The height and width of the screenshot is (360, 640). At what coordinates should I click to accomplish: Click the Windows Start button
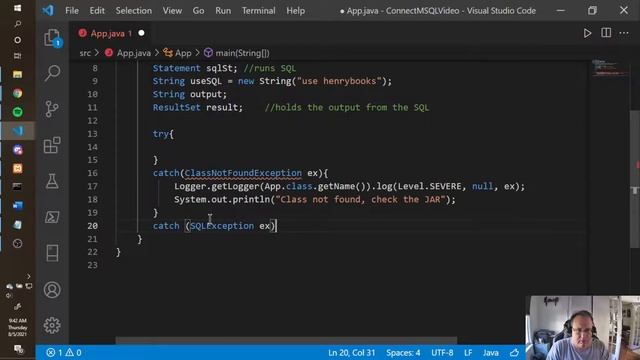[18, 8]
